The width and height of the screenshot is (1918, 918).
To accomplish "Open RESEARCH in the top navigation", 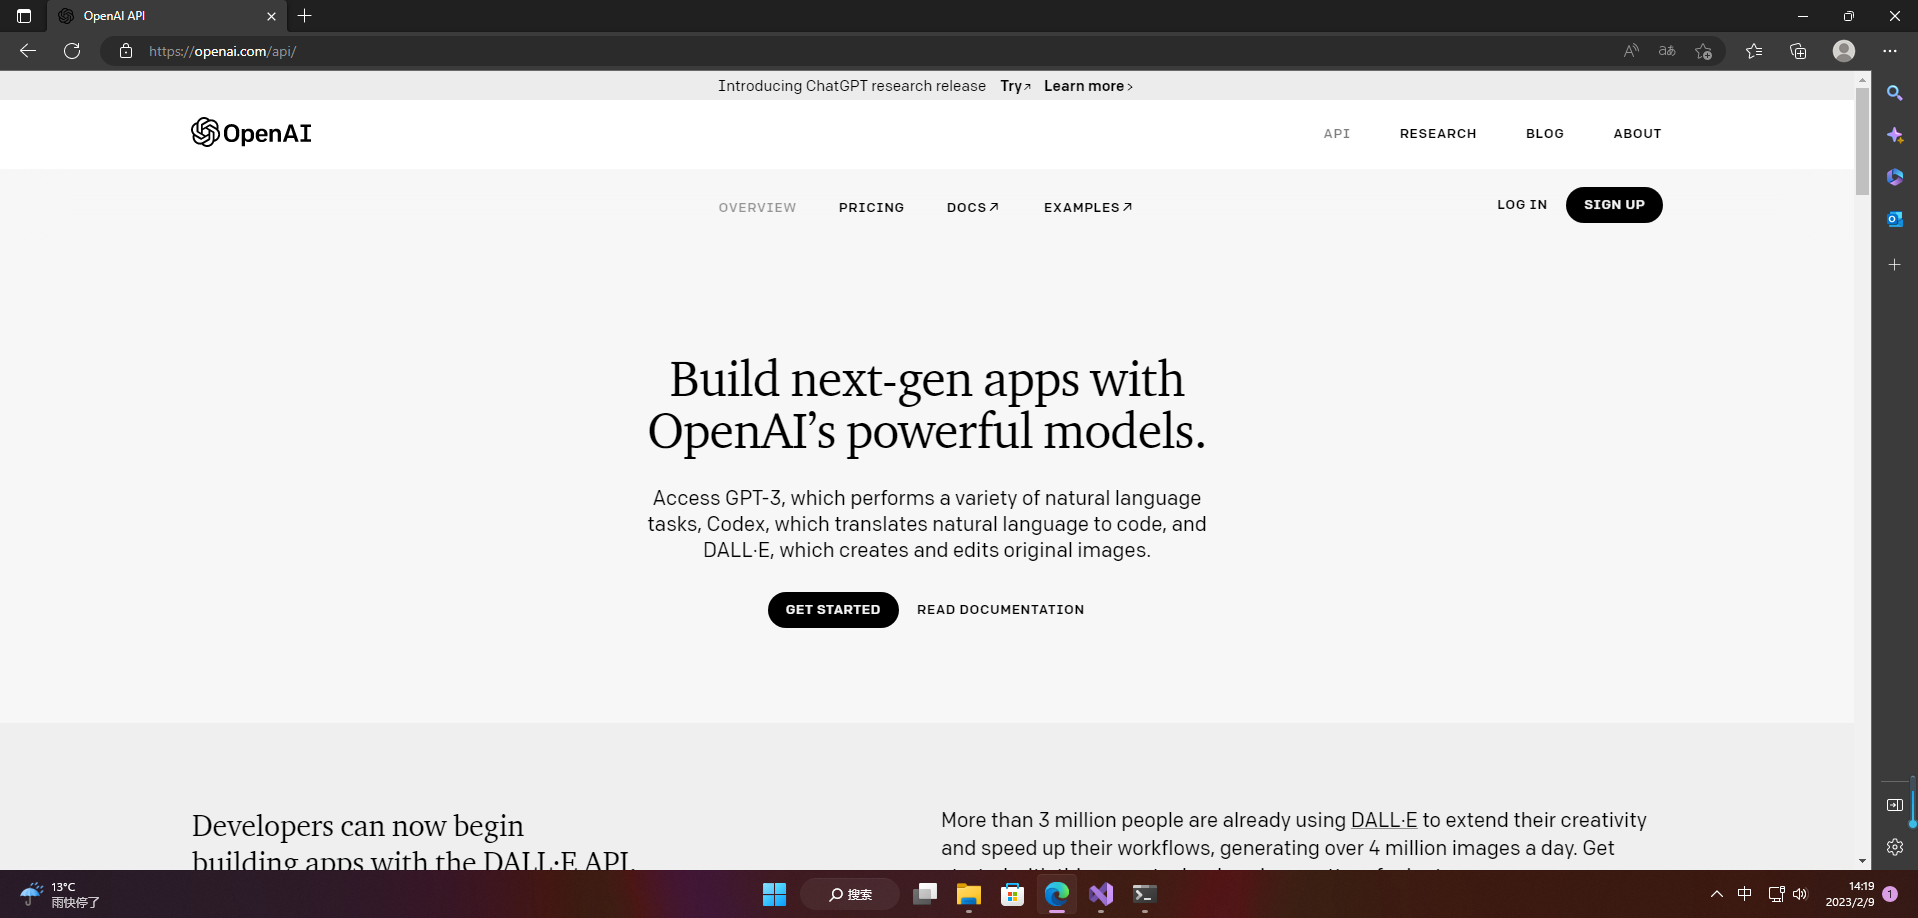I will pyautogui.click(x=1438, y=134).
